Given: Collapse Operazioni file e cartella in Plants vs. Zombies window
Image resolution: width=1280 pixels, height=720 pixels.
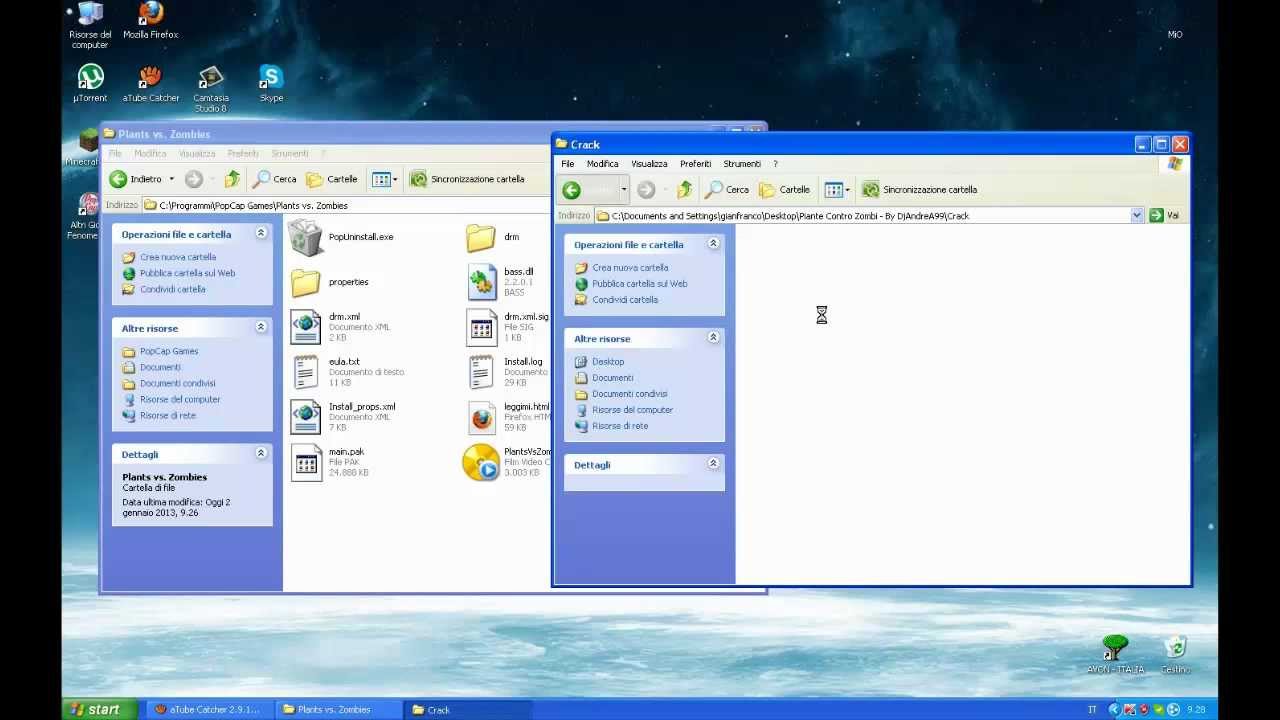Looking at the screenshot, I should pyautogui.click(x=261, y=234).
